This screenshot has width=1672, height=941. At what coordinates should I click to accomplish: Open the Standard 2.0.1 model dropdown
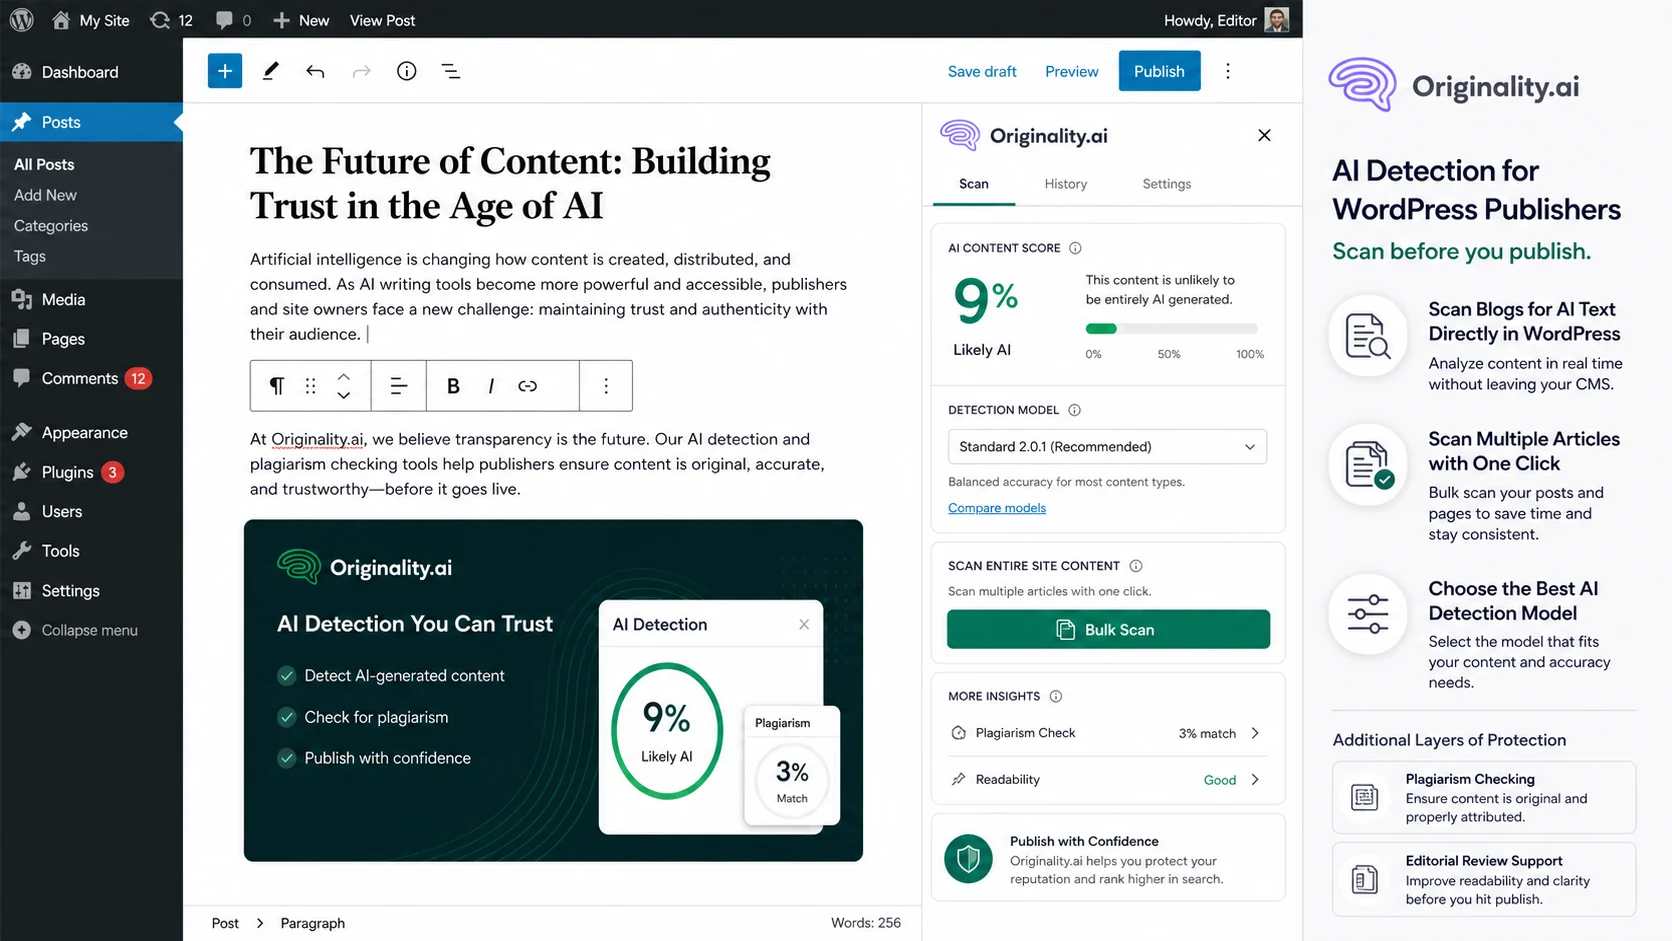click(1107, 446)
